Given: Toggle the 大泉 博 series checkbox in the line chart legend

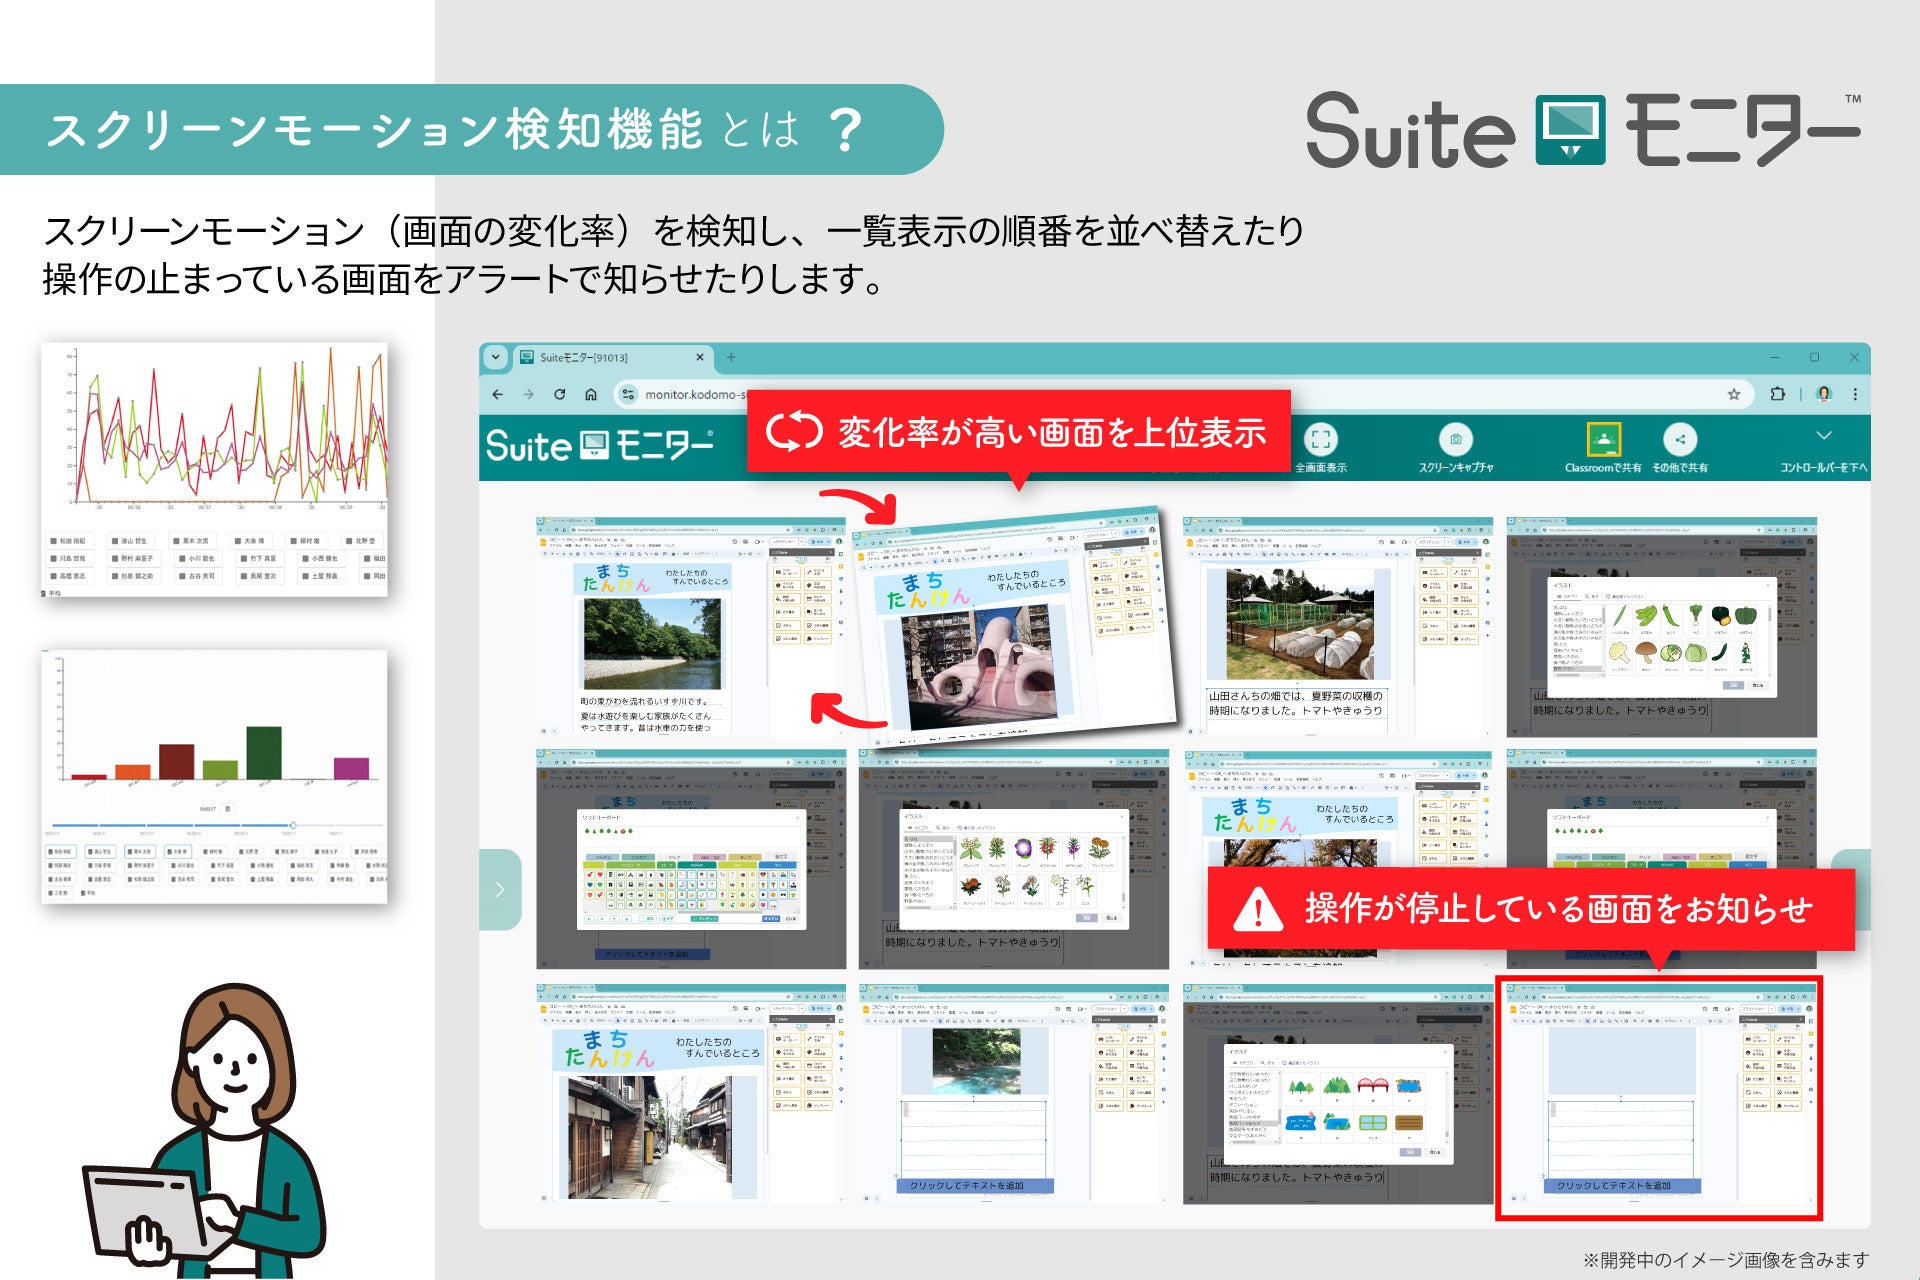Looking at the screenshot, I should 238,541.
